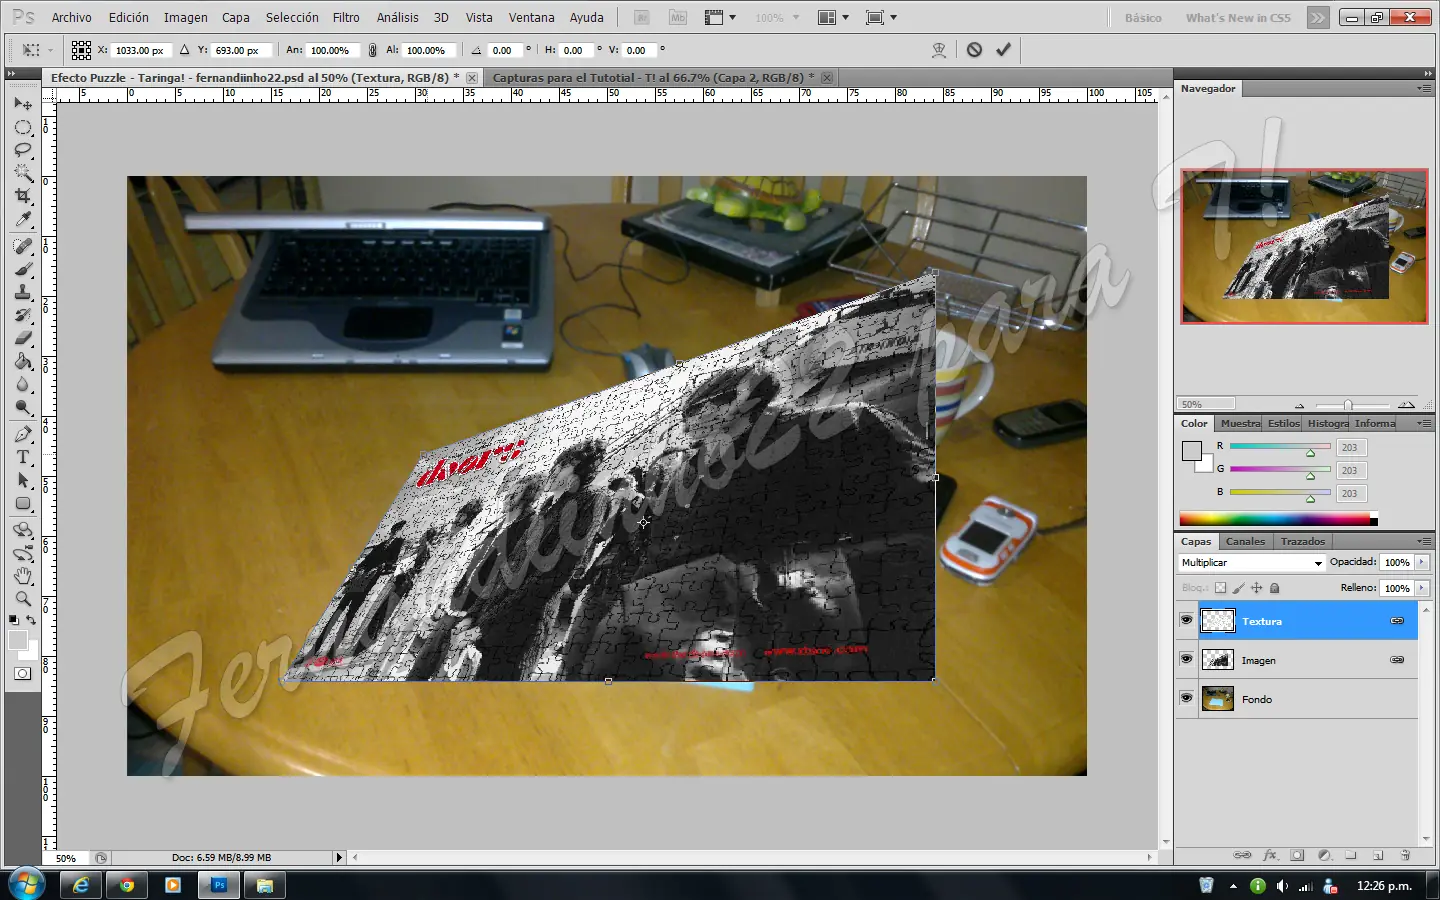Expand the Relleno slider arrow
1440x900 pixels.
pos(1422,588)
